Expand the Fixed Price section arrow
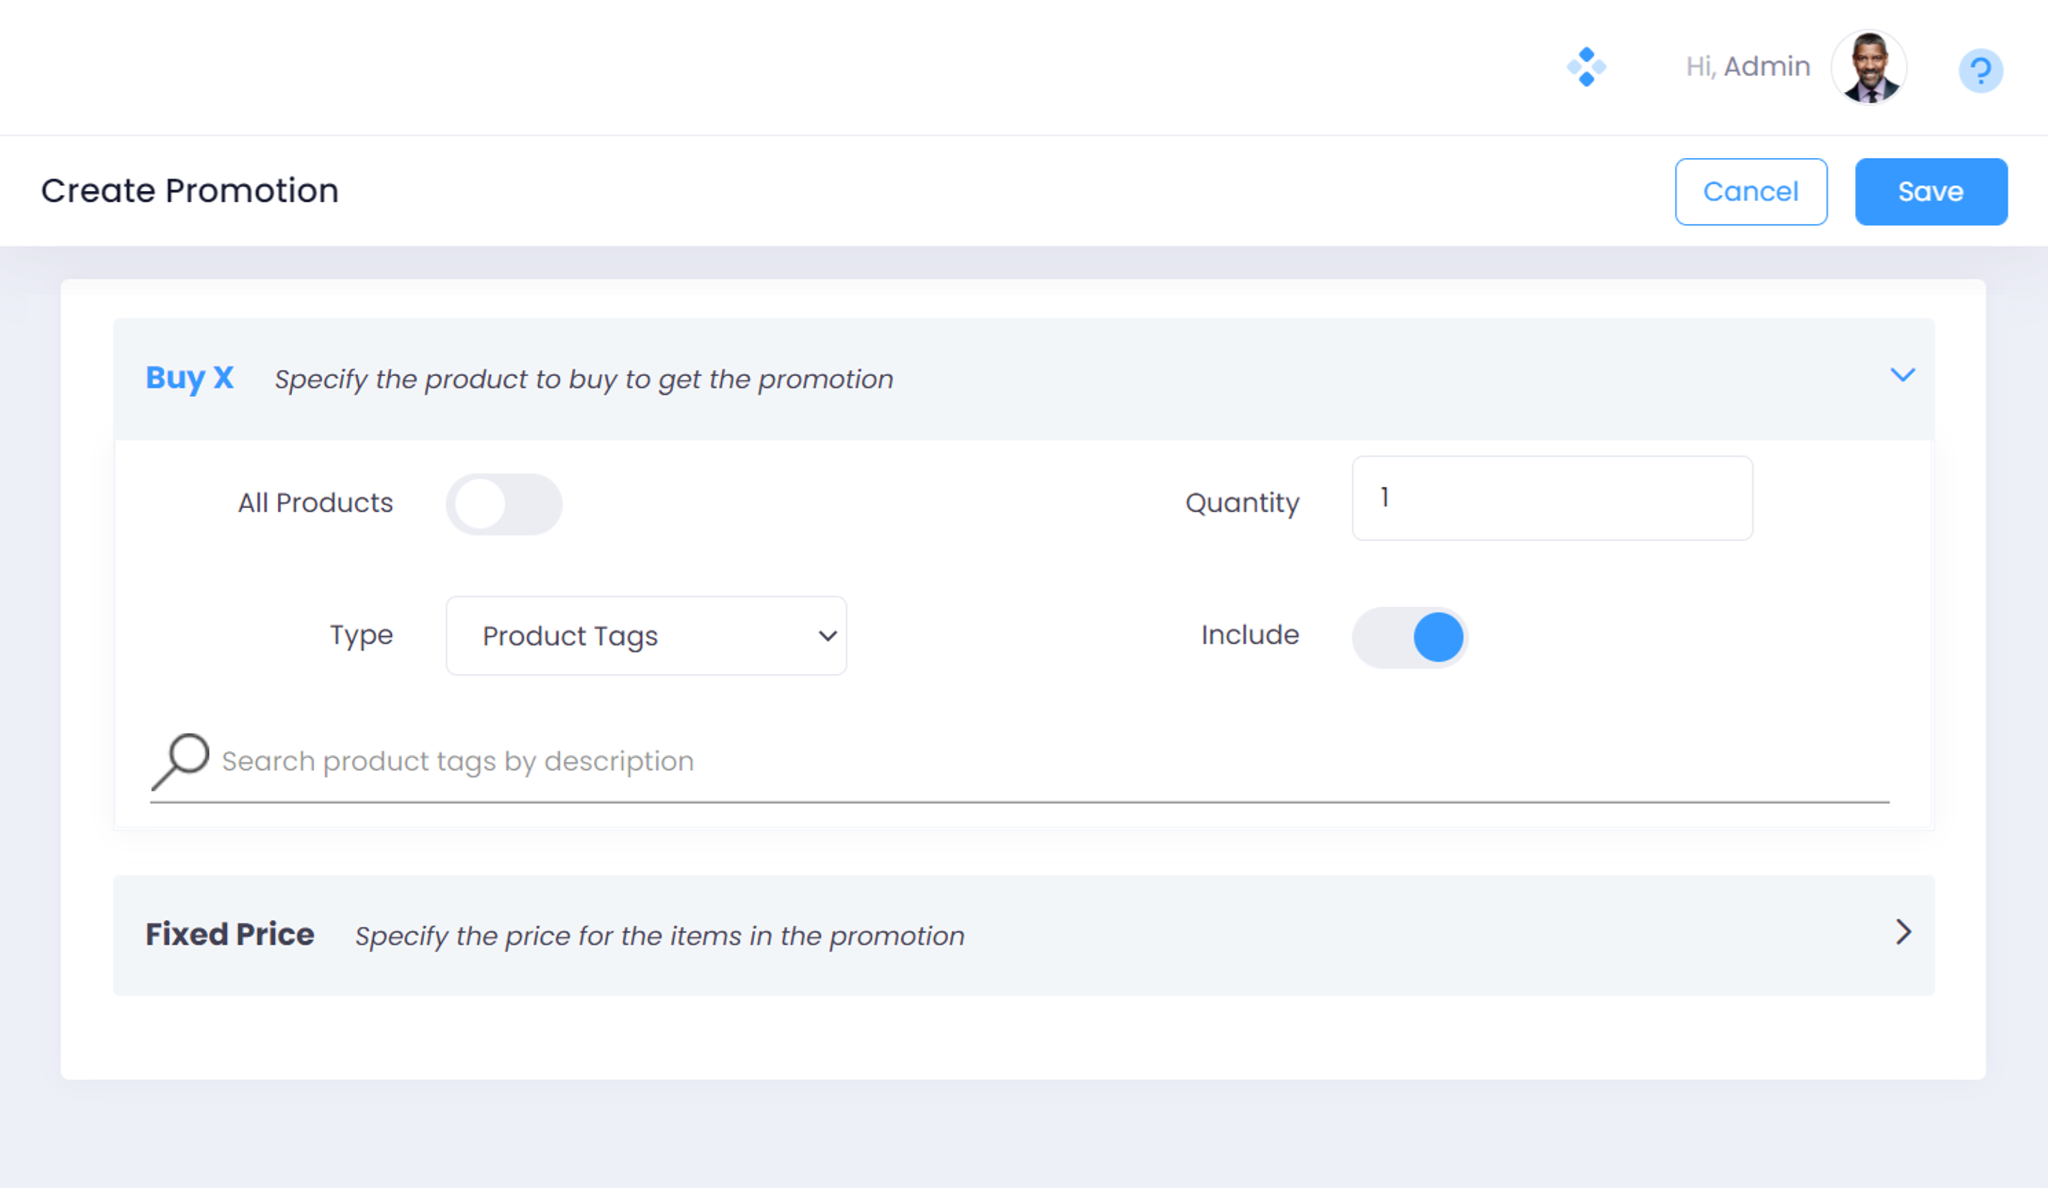 1902,933
